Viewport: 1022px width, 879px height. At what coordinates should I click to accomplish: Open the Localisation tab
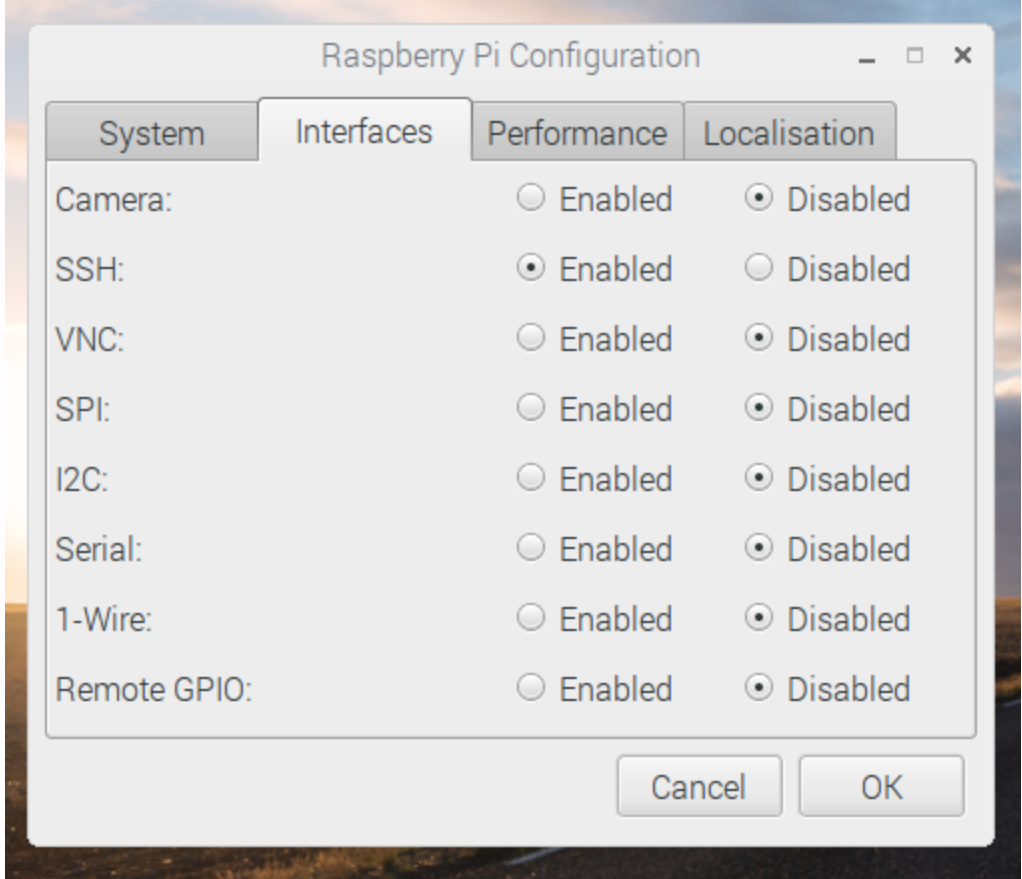[789, 132]
